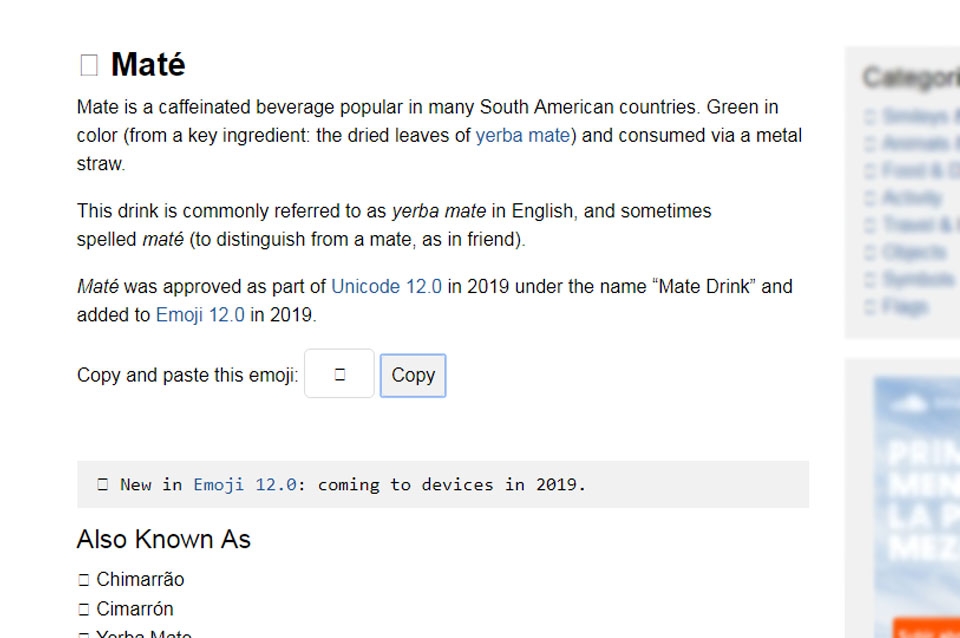This screenshot has height=638, width=960.
Task: Click the emoji icon beside Chimarrão
Action: pyautogui.click(x=84, y=580)
